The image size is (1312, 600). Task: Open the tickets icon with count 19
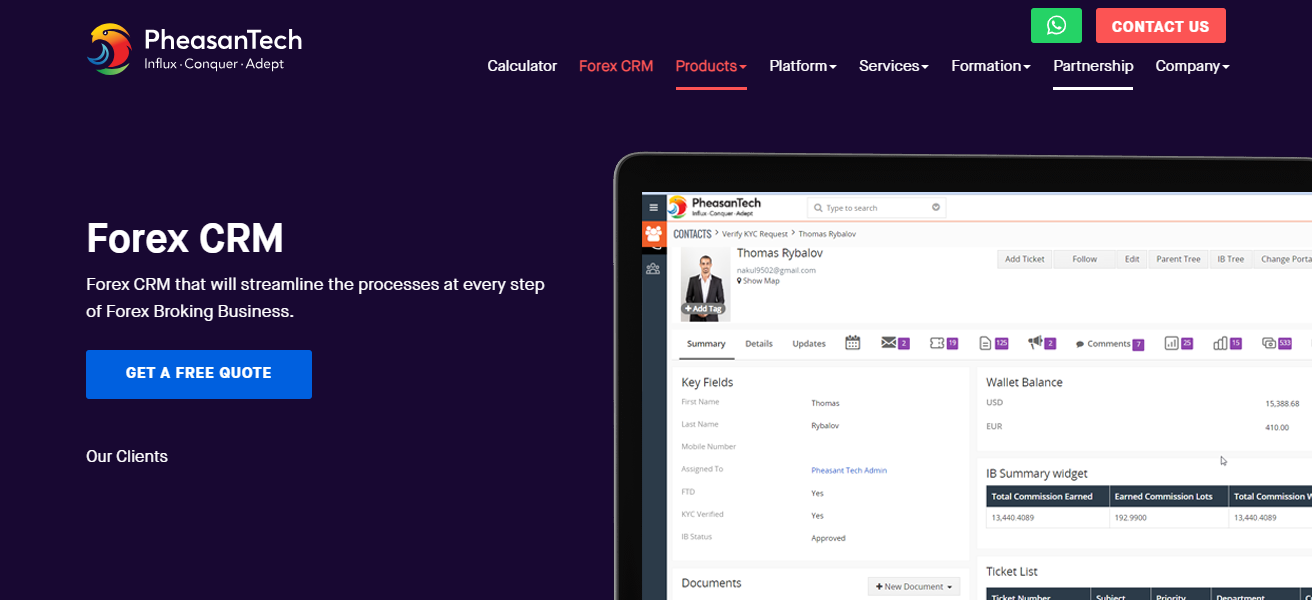[x=937, y=343]
